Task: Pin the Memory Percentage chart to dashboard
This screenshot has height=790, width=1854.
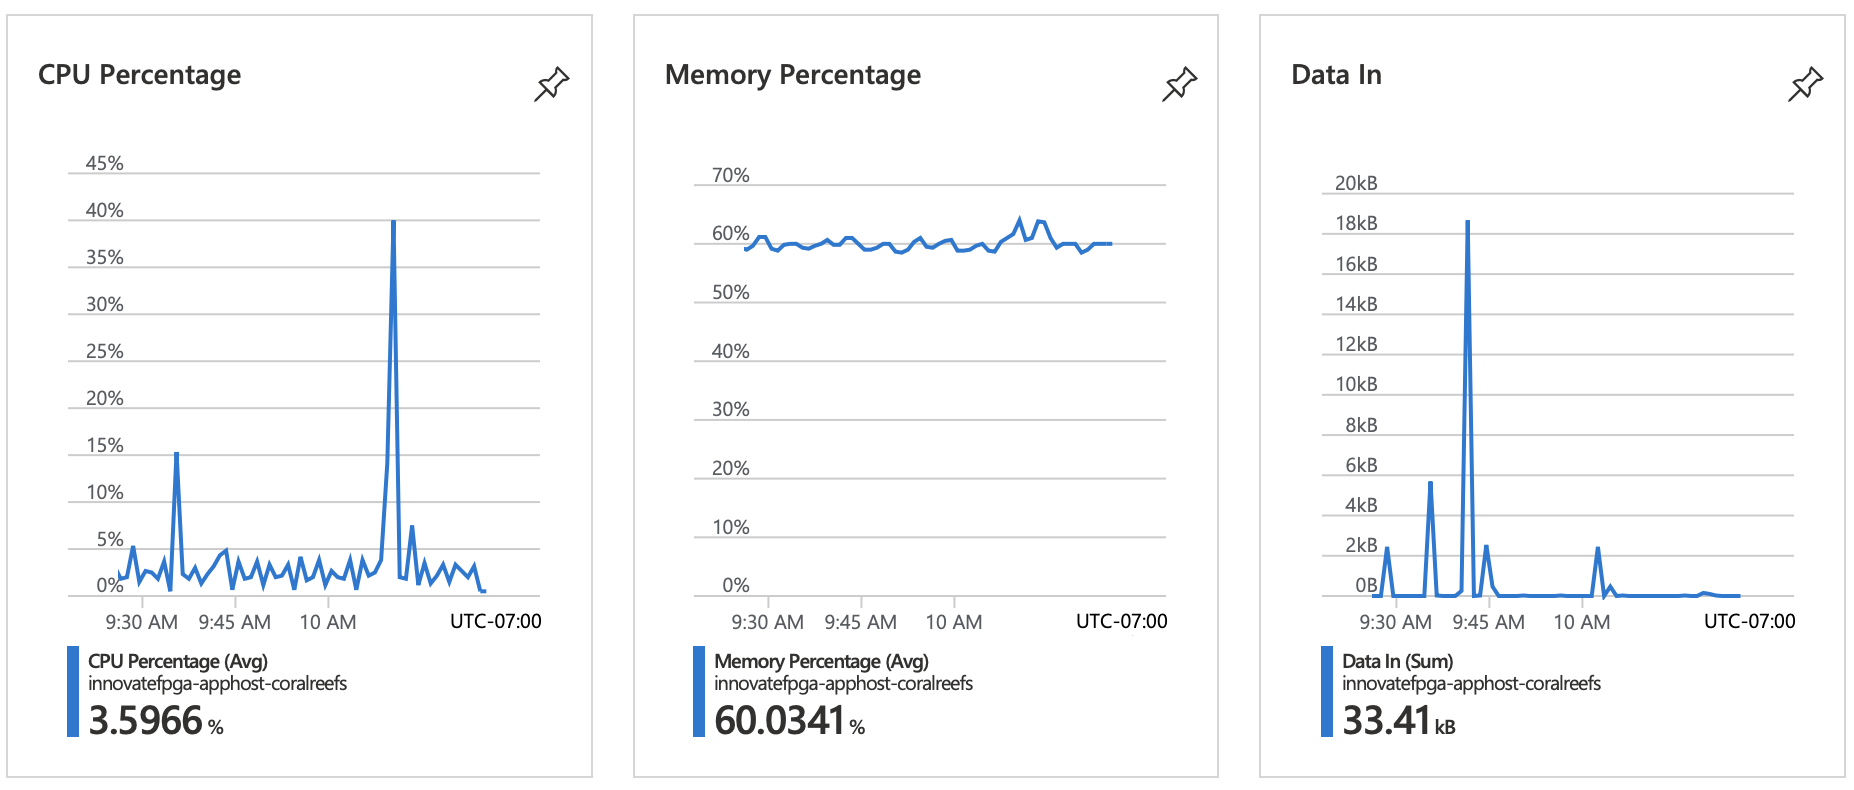Action: point(1179,84)
